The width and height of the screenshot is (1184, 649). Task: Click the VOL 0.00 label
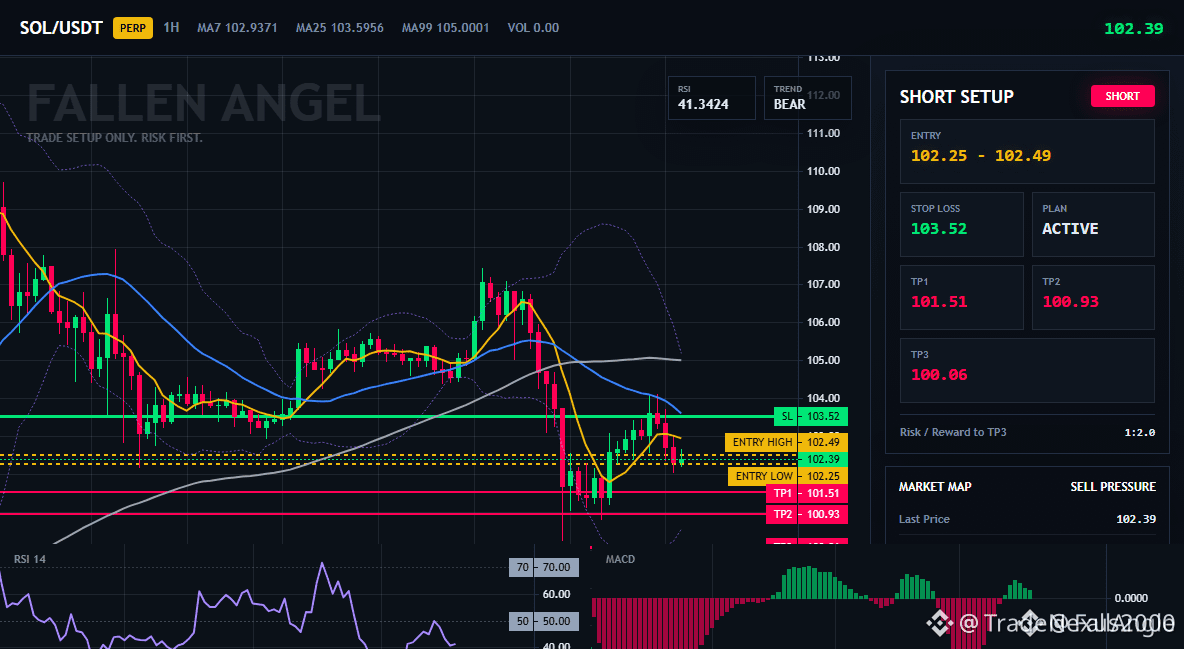click(533, 28)
